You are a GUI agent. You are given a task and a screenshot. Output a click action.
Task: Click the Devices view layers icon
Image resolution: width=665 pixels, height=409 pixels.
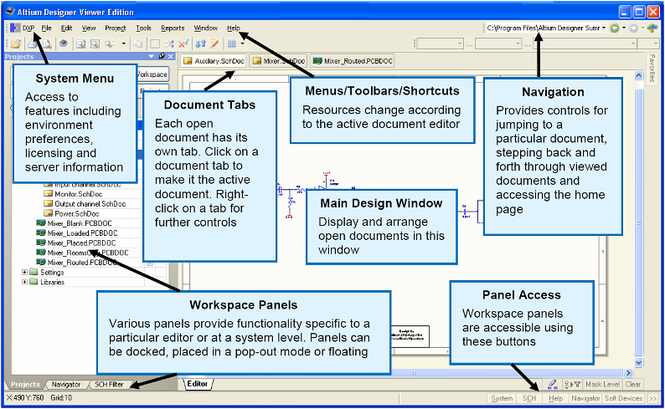coord(63,43)
